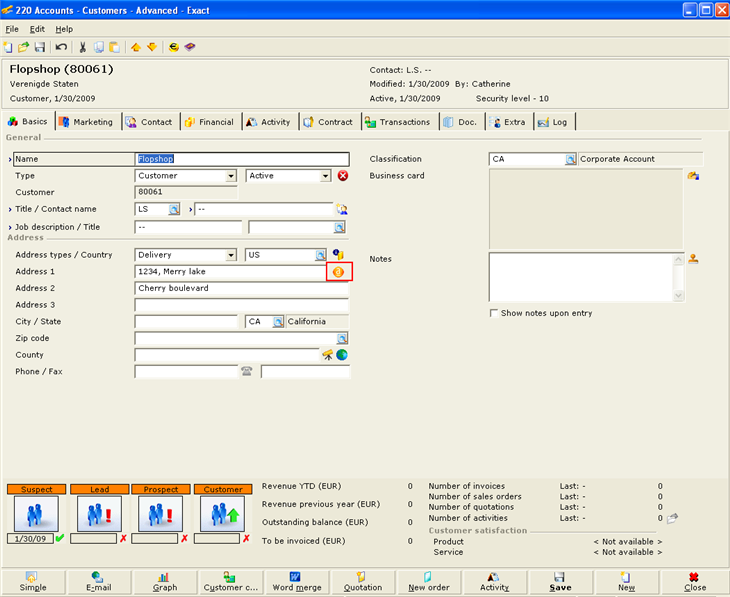Viewport: 730px width, 597px height.
Task: Click the phone icon next to Phone field
Action: tap(247, 372)
